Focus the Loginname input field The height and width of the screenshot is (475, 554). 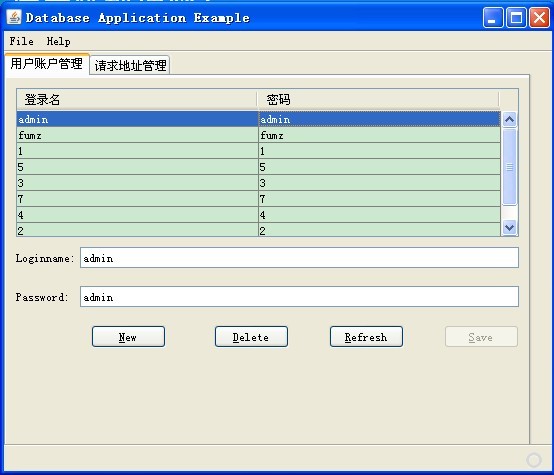299,258
